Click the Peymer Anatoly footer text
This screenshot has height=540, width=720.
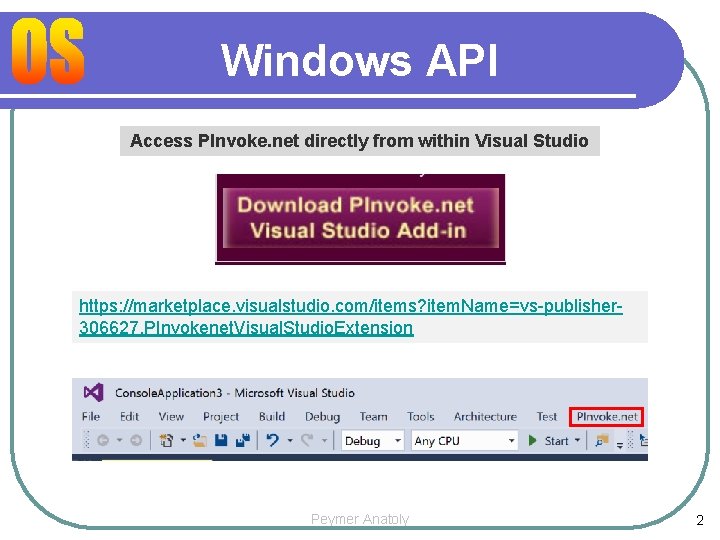click(360, 519)
